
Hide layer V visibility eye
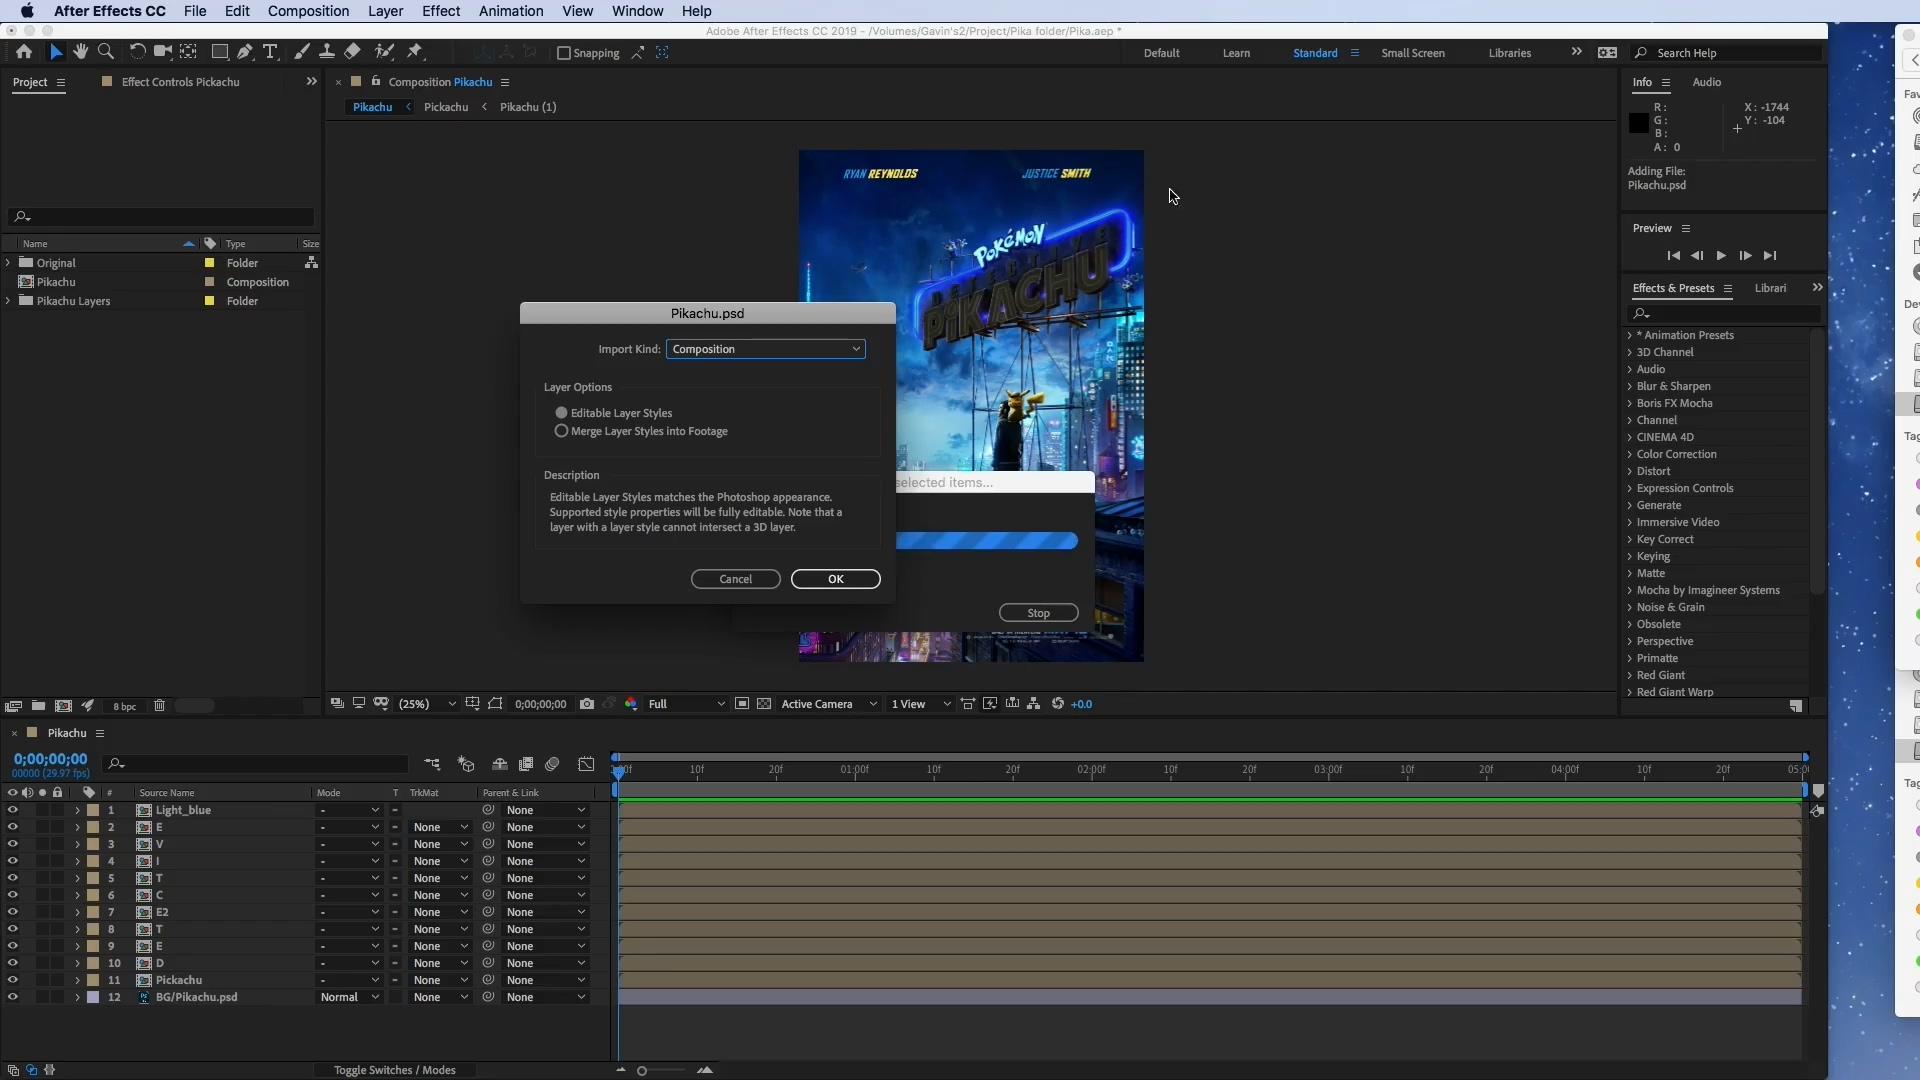click(x=12, y=844)
